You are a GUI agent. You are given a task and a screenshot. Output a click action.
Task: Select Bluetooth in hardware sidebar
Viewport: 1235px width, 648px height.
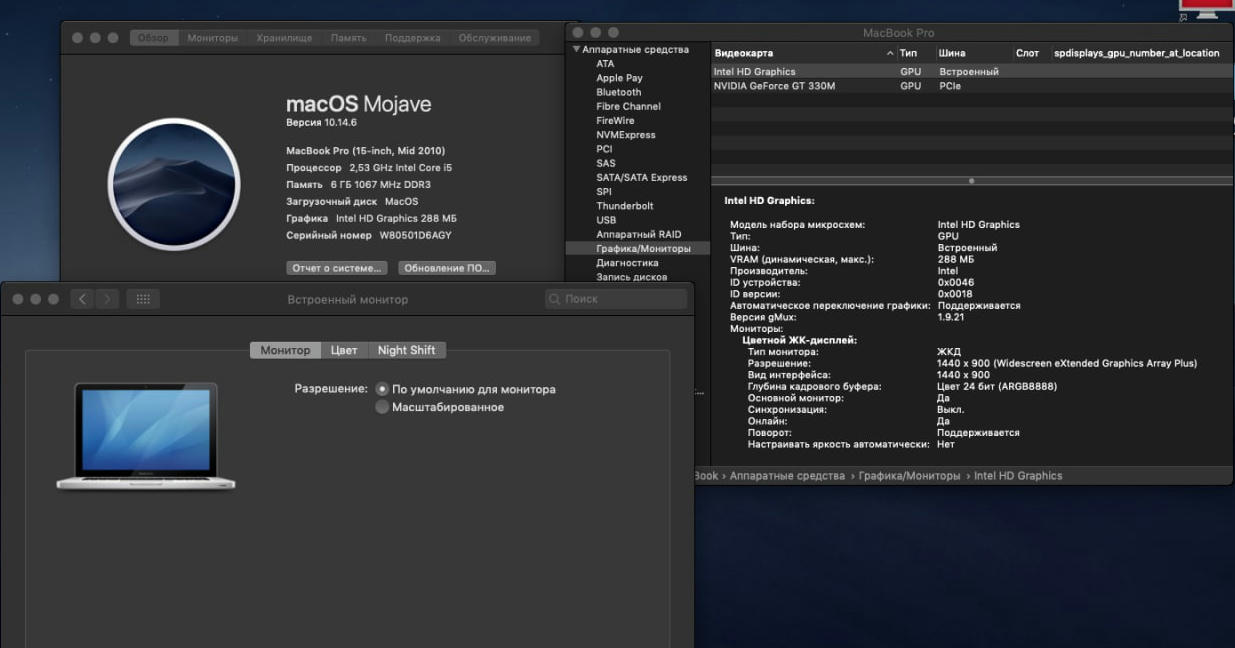coord(618,92)
